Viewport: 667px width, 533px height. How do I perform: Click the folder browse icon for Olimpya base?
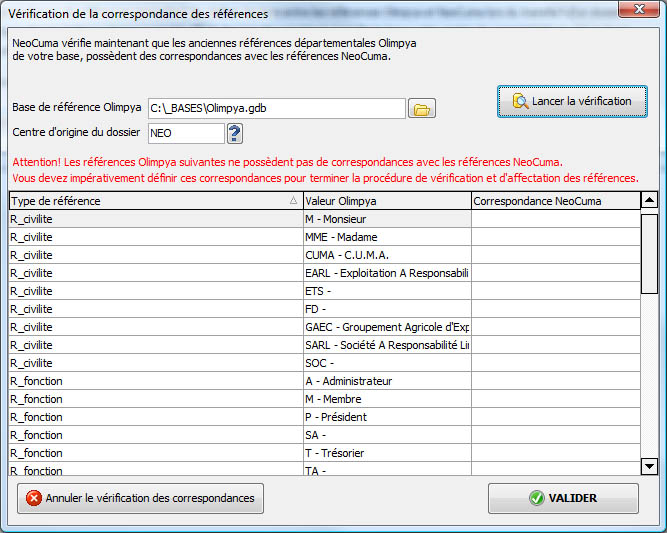[x=422, y=108]
